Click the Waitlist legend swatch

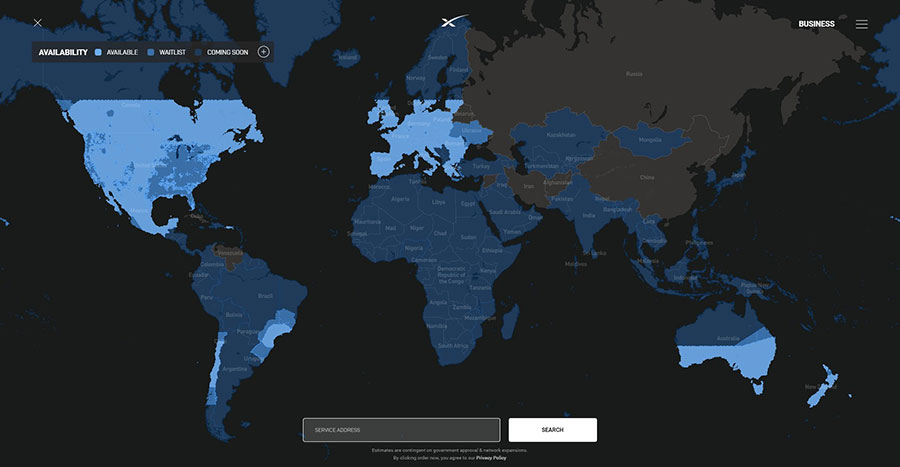click(x=151, y=52)
